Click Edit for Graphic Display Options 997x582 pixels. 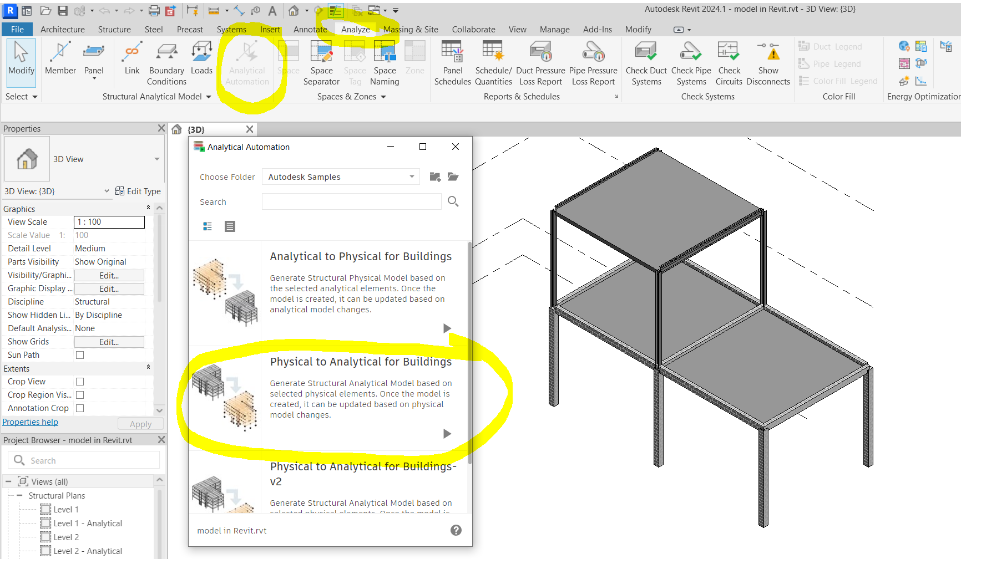109,289
